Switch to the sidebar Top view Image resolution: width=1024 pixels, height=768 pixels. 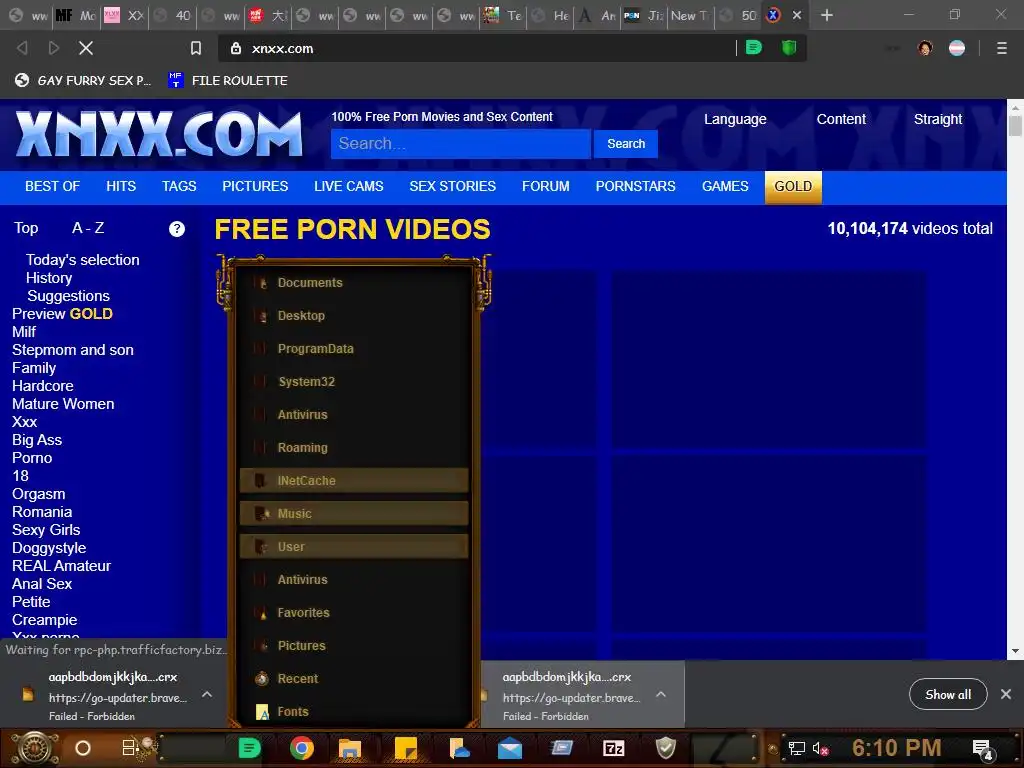26,228
